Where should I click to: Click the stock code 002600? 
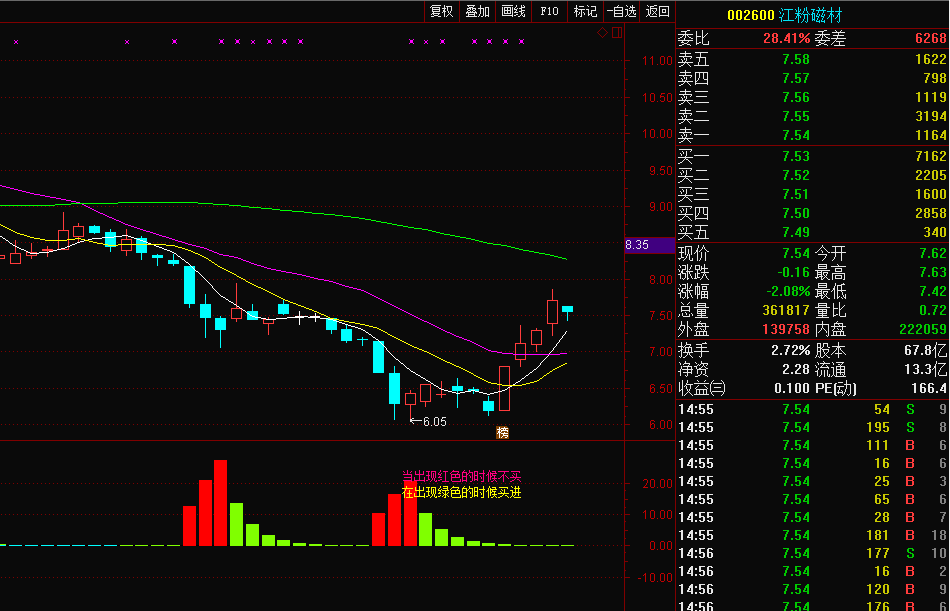tap(750, 15)
